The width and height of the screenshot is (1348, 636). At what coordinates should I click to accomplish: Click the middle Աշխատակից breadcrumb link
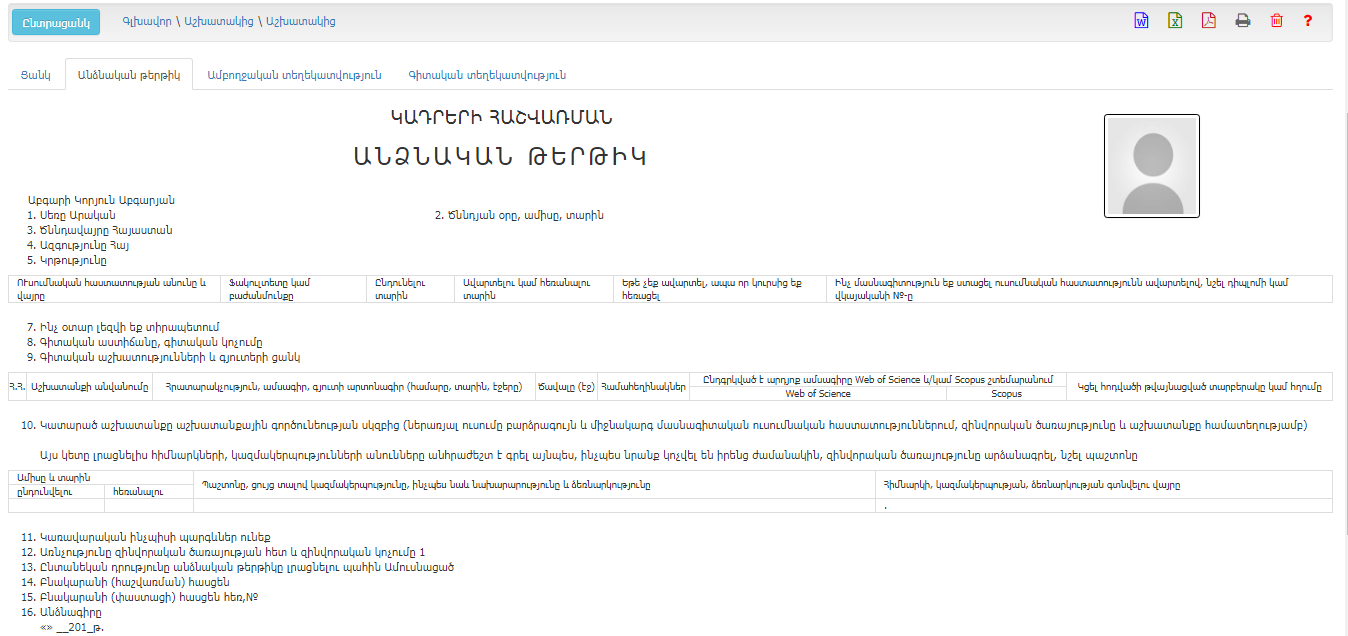point(217,21)
